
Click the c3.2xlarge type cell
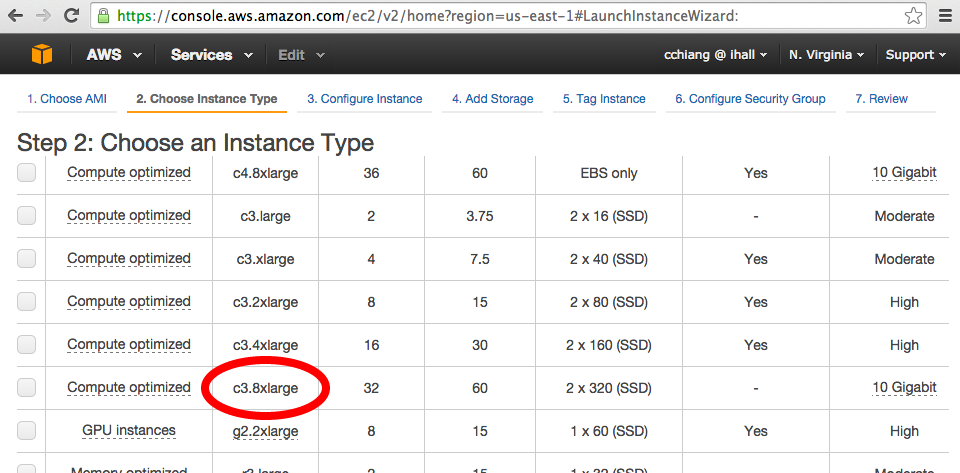click(x=265, y=302)
